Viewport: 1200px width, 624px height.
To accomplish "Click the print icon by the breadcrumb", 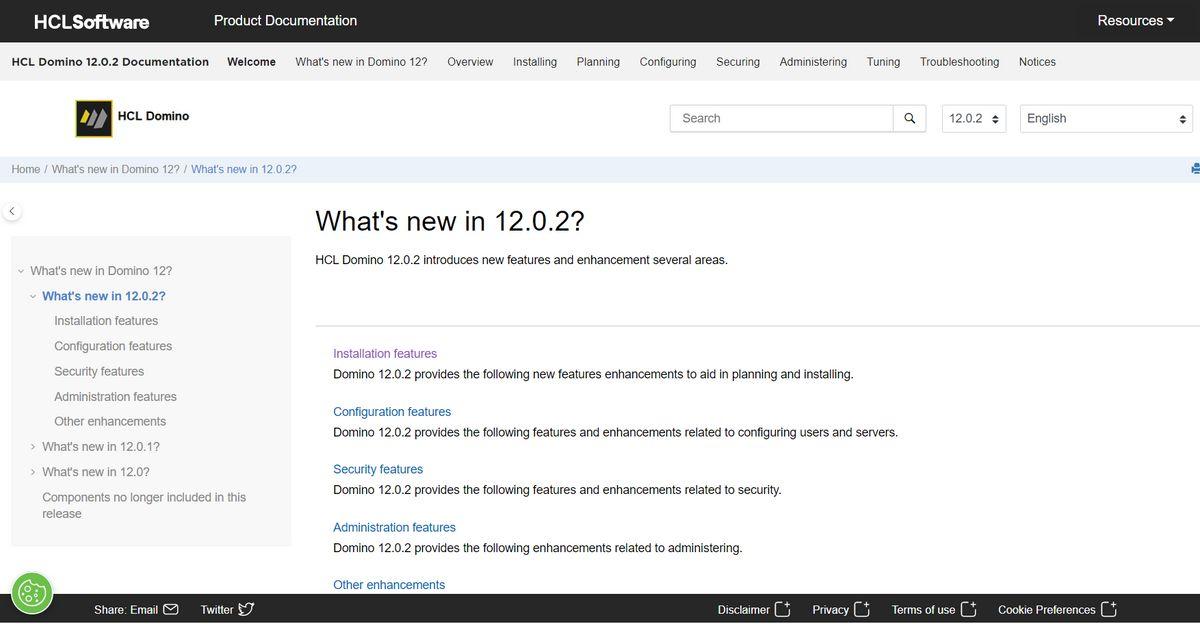I will coord(1195,169).
